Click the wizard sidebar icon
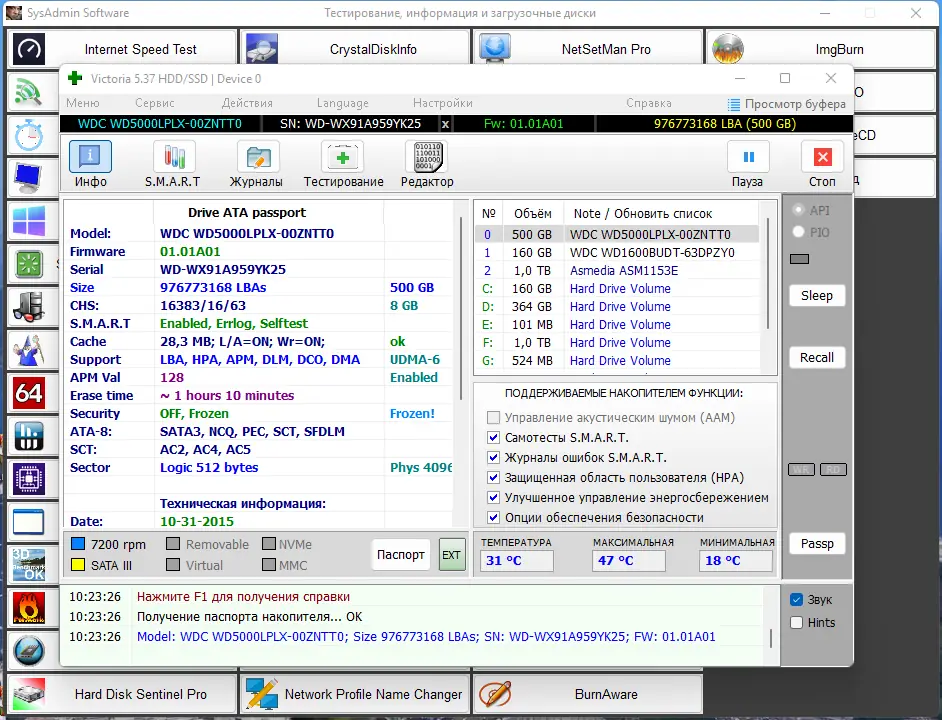The width and height of the screenshot is (942, 720). click(28, 350)
